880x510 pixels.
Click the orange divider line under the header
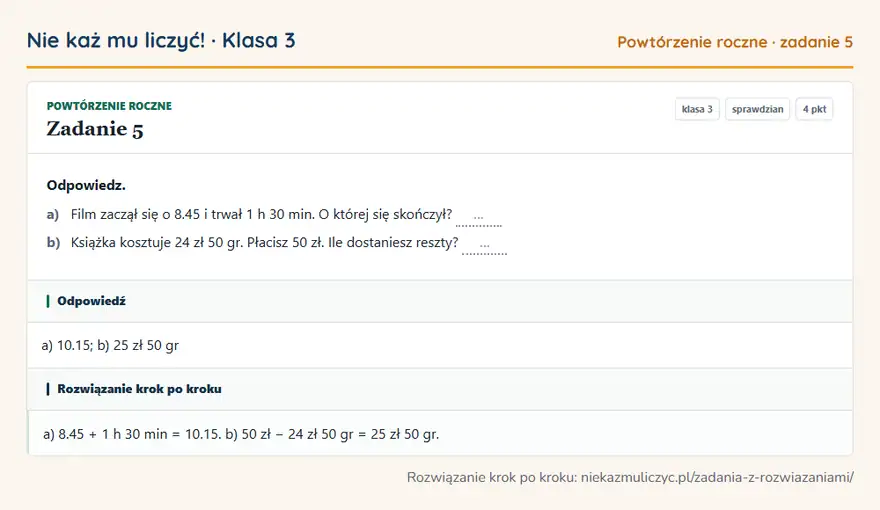coord(440,67)
